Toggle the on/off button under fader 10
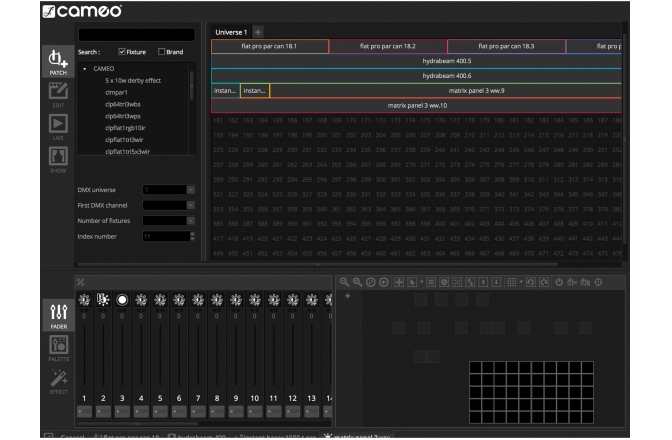Viewport: 672px width, 440px height. coord(255,411)
